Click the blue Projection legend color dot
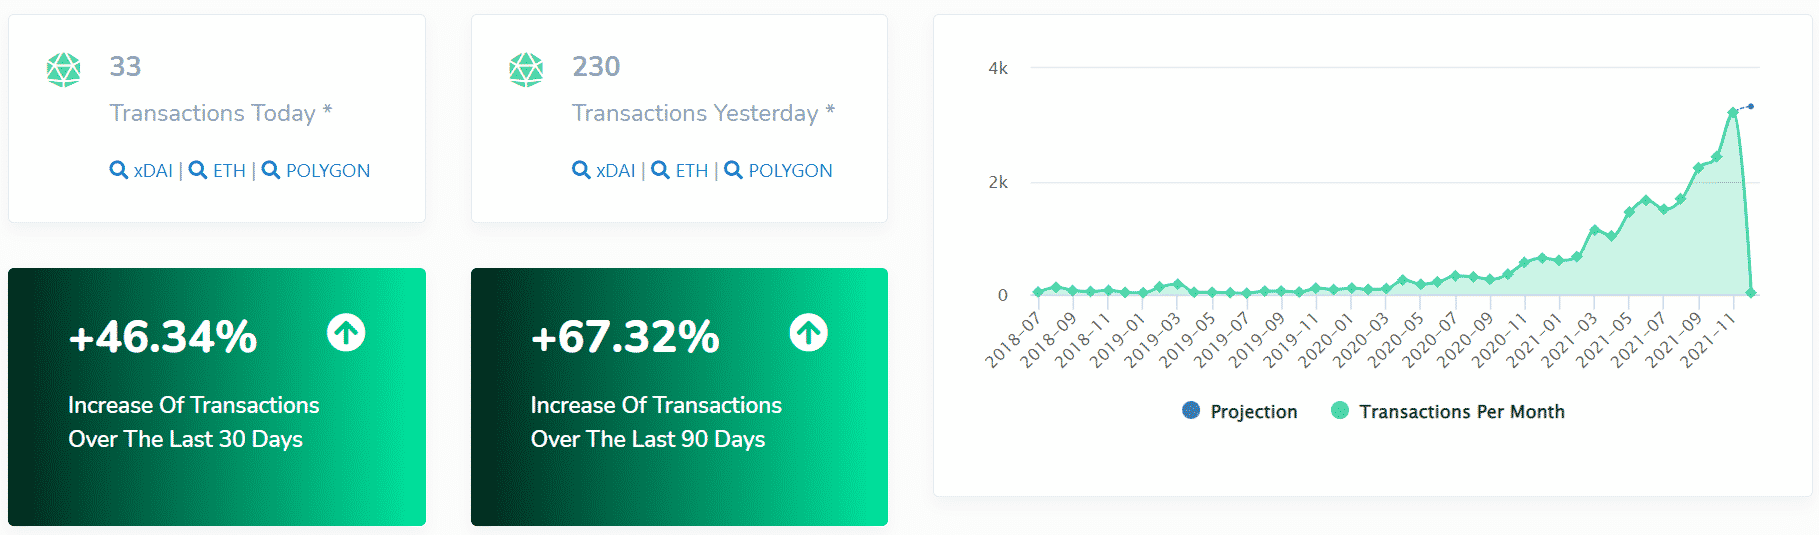The width and height of the screenshot is (1819, 535). [x=1191, y=410]
